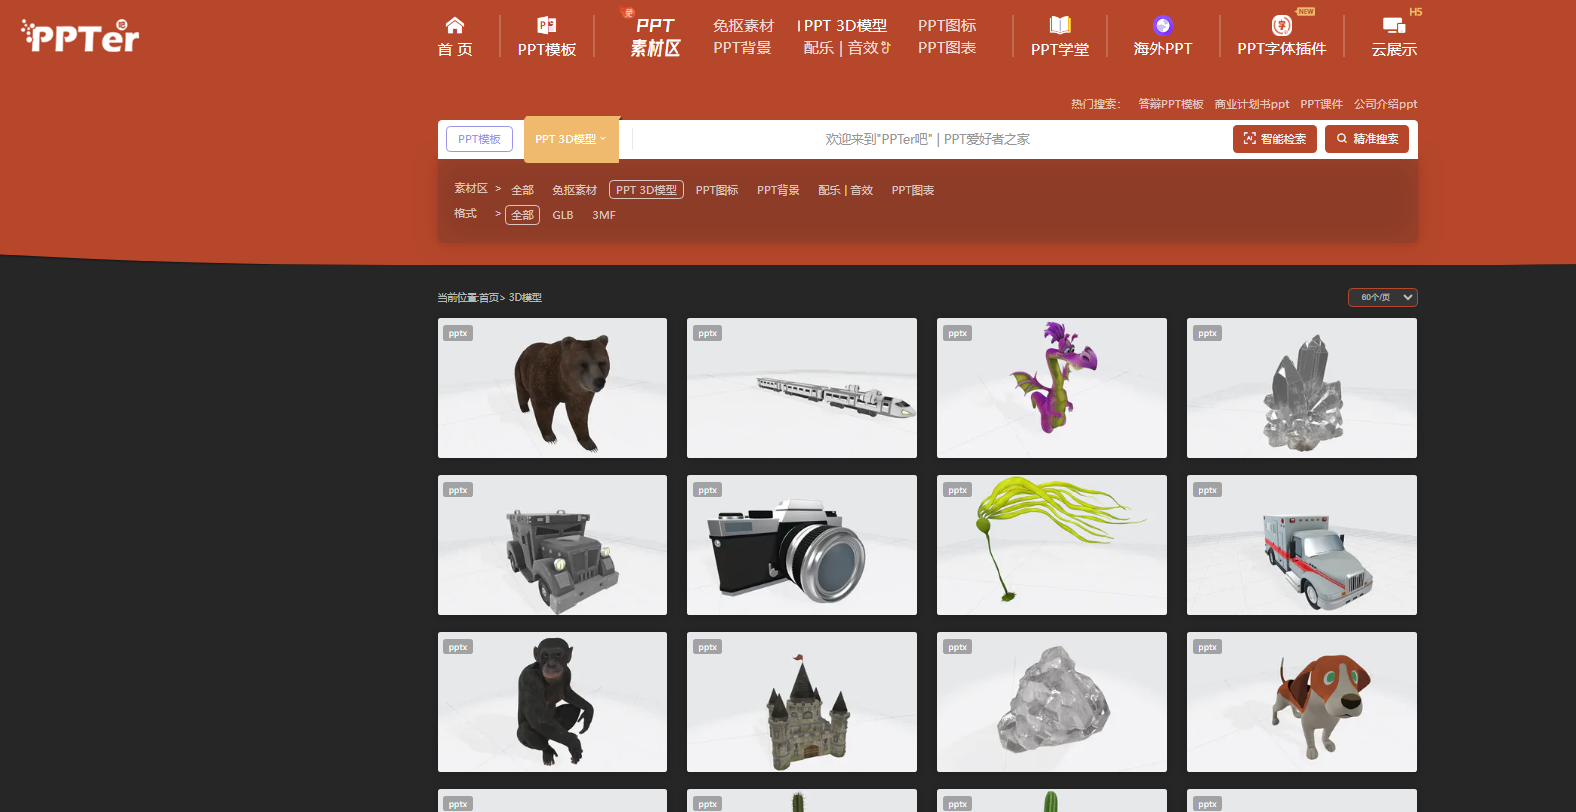Go to the home page icon
The image size is (1576, 812).
[x=455, y=25]
